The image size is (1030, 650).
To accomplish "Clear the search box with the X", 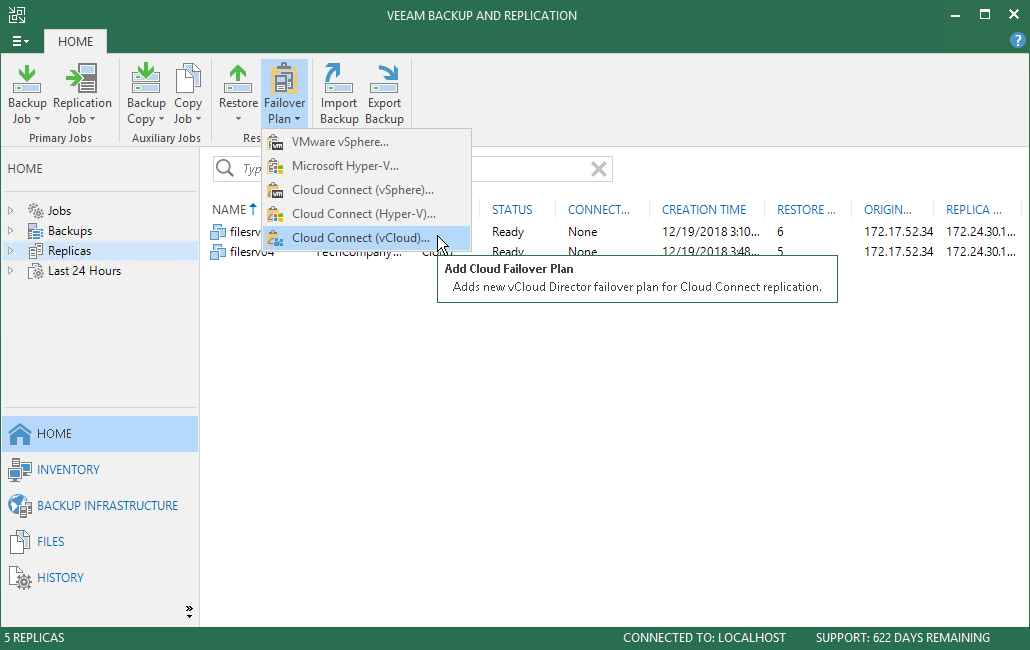I will (598, 169).
